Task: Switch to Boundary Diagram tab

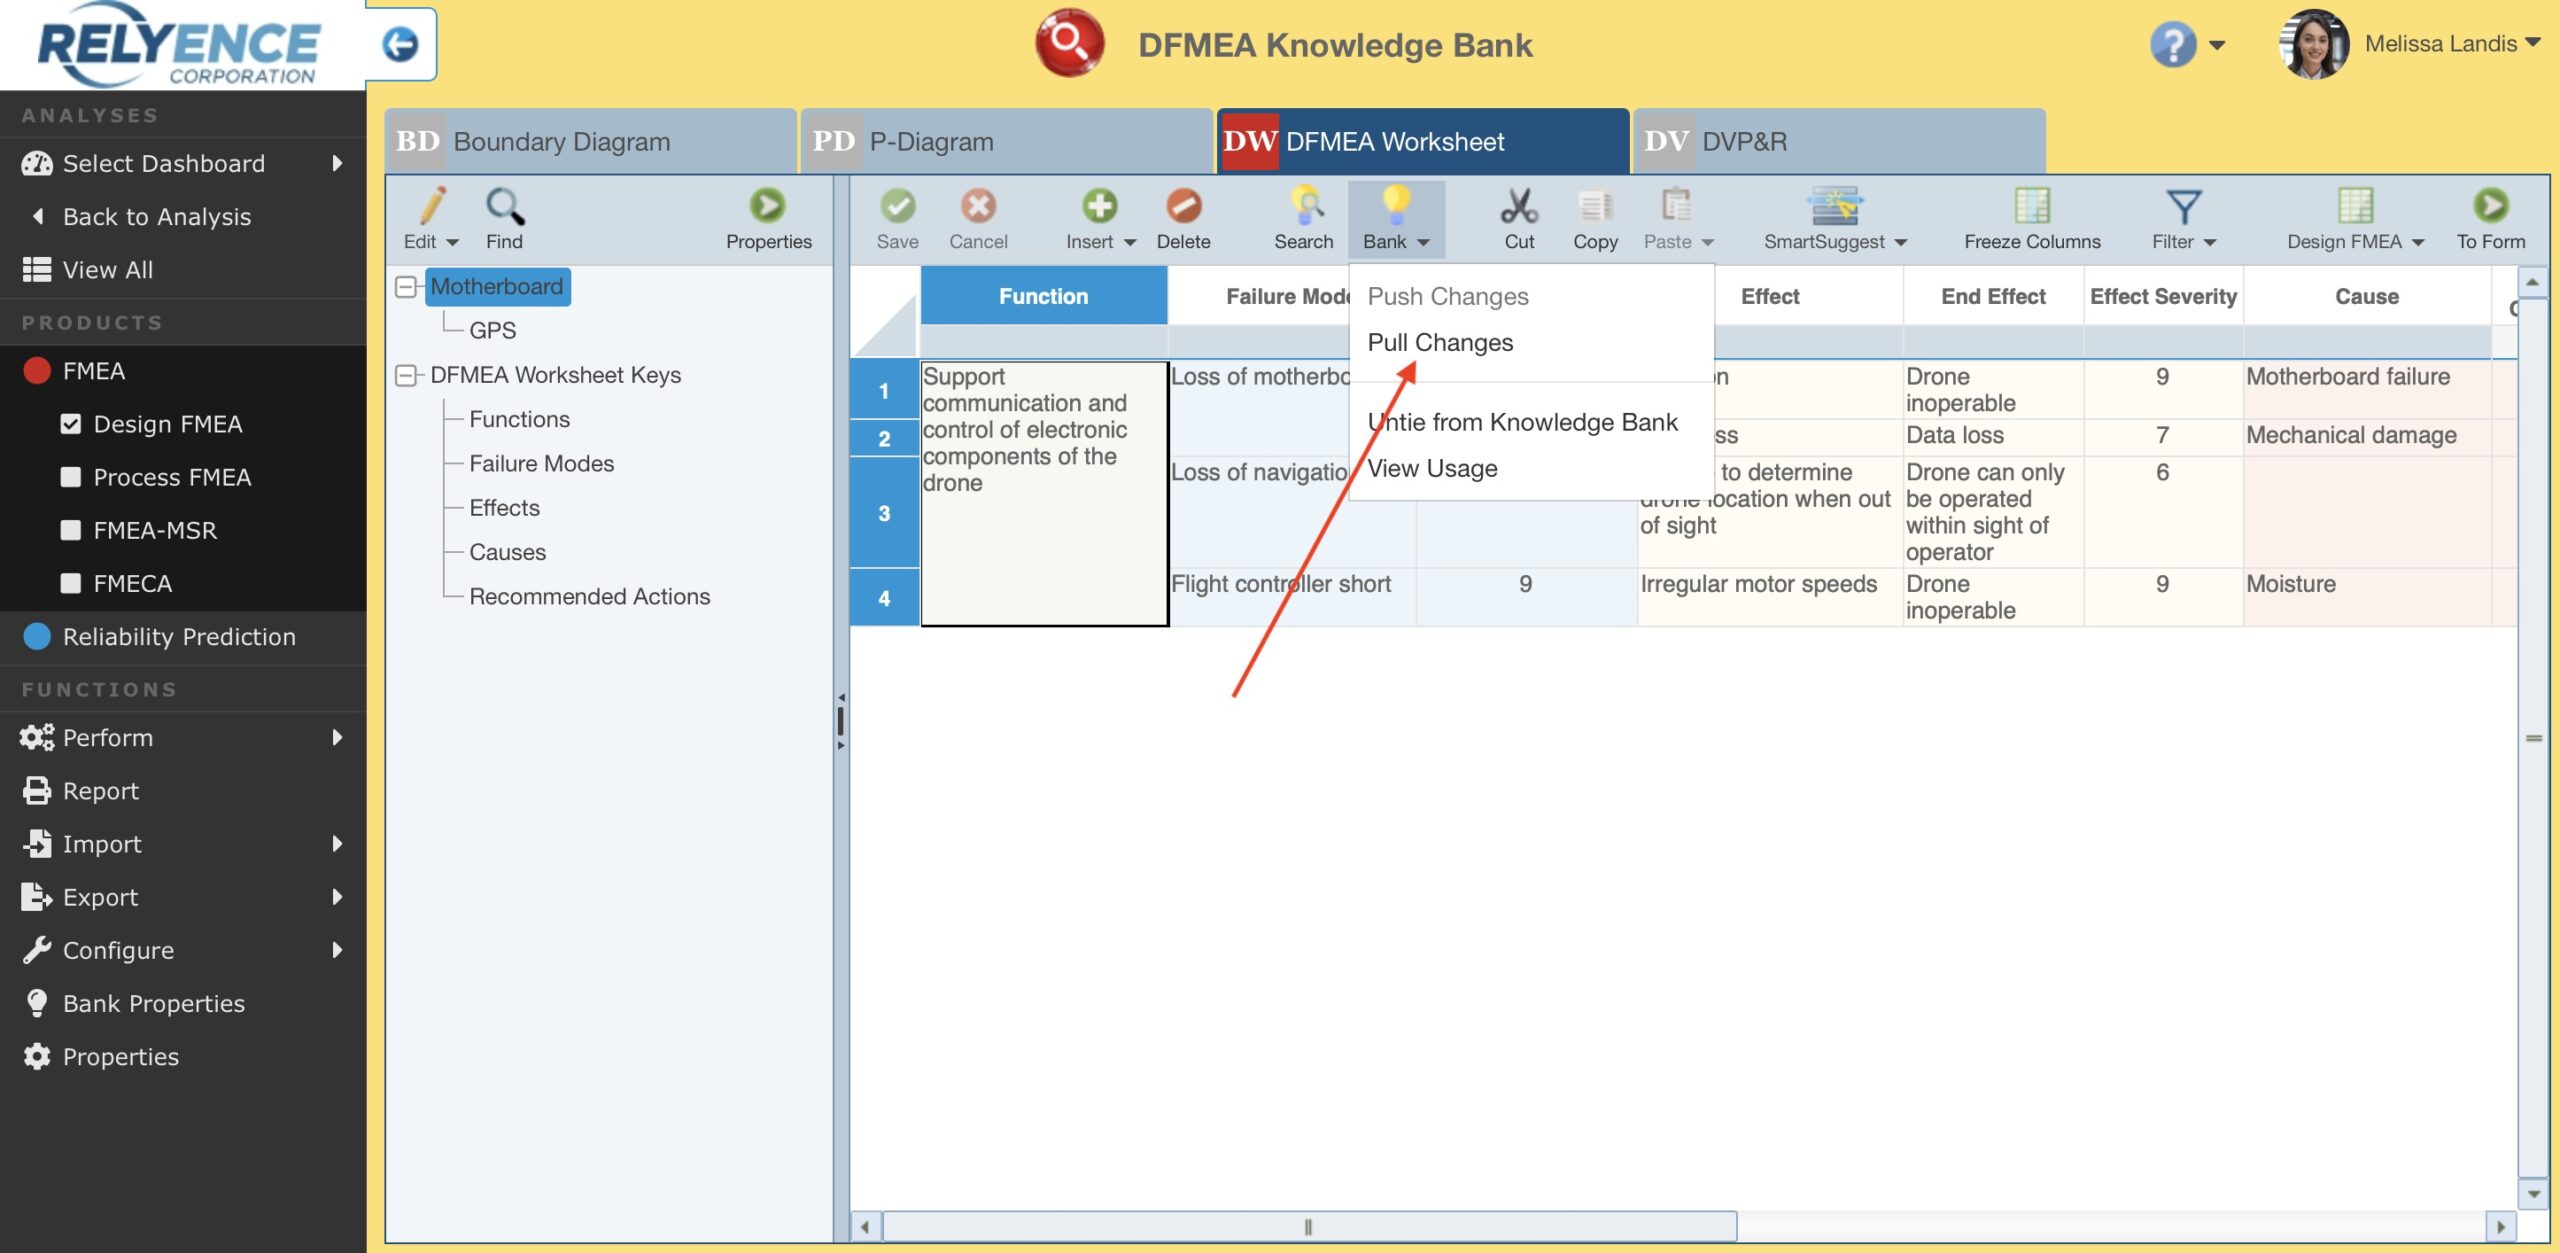Action: coord(590,141)
